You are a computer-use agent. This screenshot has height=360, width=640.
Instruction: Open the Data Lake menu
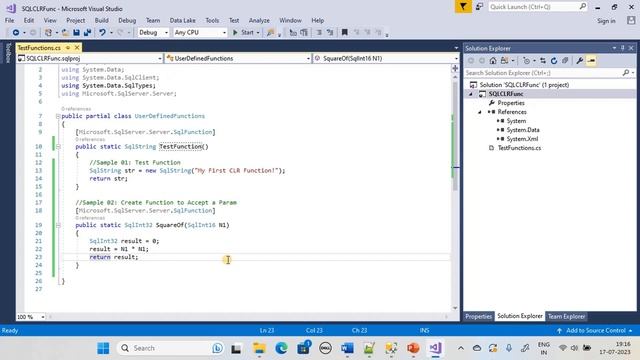point(182,20)
